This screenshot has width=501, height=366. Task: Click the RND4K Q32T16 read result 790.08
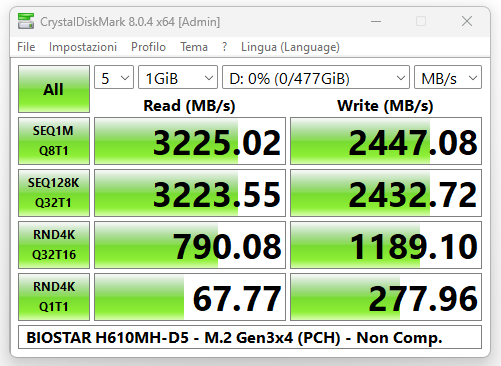click(190, 245)
